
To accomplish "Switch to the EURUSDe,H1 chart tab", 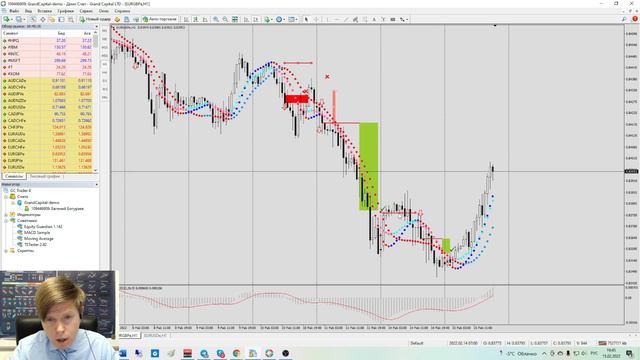I will pyautogui.click(x=155, y=336).
